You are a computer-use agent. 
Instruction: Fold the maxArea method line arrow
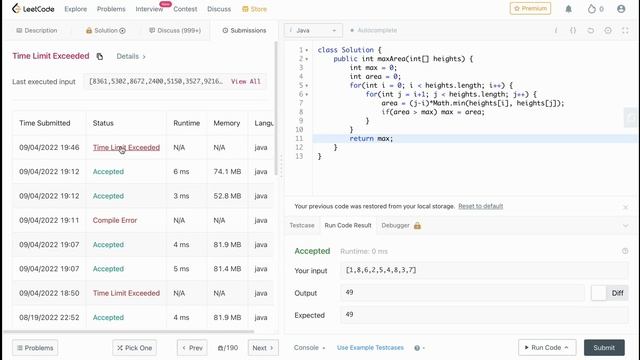(x=307, y=59)
